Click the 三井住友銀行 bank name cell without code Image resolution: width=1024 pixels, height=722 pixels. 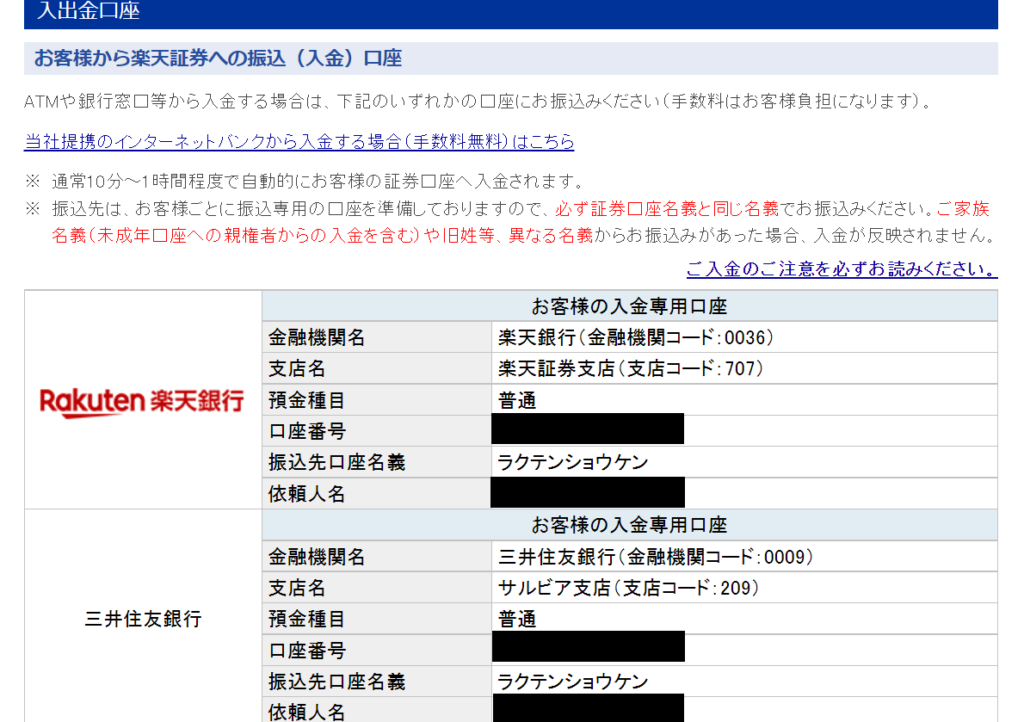143,619
